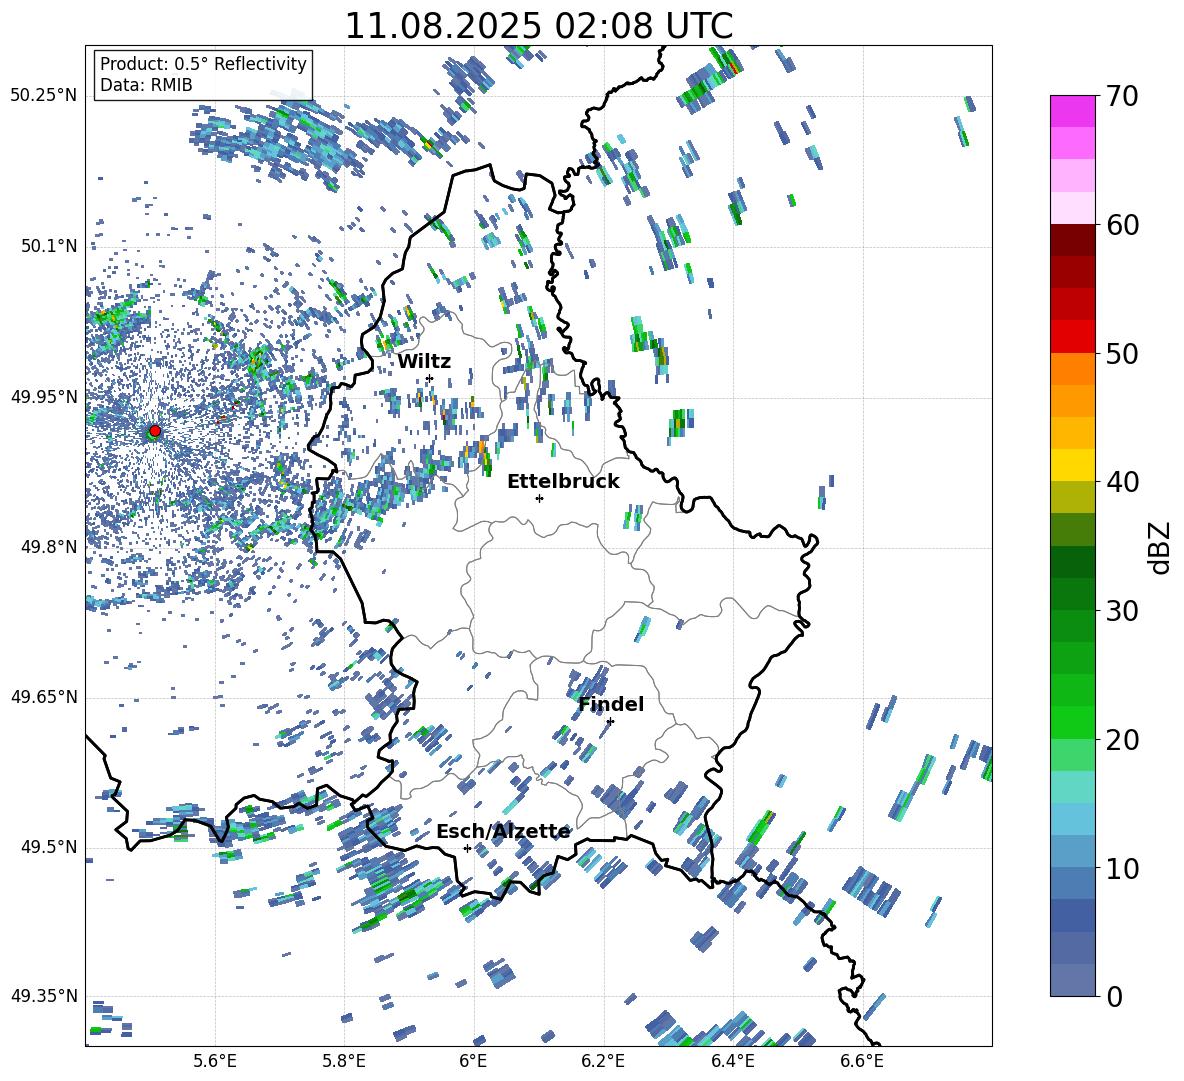Click the 5.8°E longitude label
The width and height of the screenshot is (1184, 1081).
point(344,1061)
